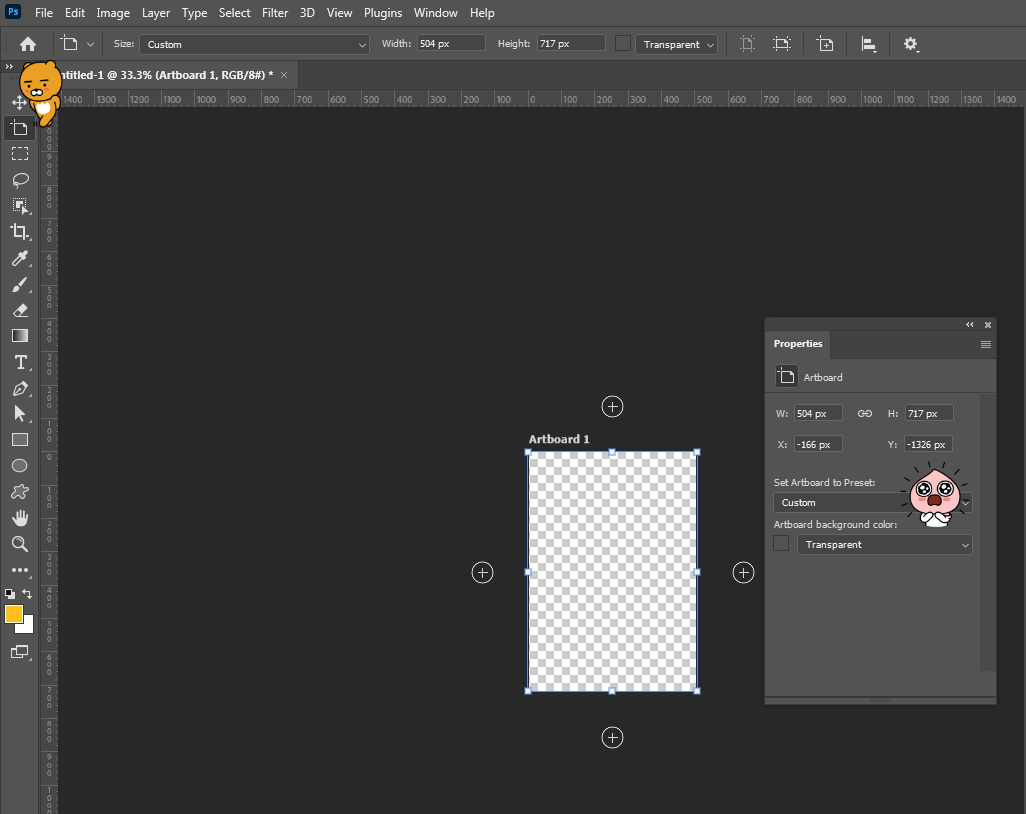The height and width of the screenshot is (814, 1026).
Task: Click artboard color swatch in options bar
Action: coord(623,44)
